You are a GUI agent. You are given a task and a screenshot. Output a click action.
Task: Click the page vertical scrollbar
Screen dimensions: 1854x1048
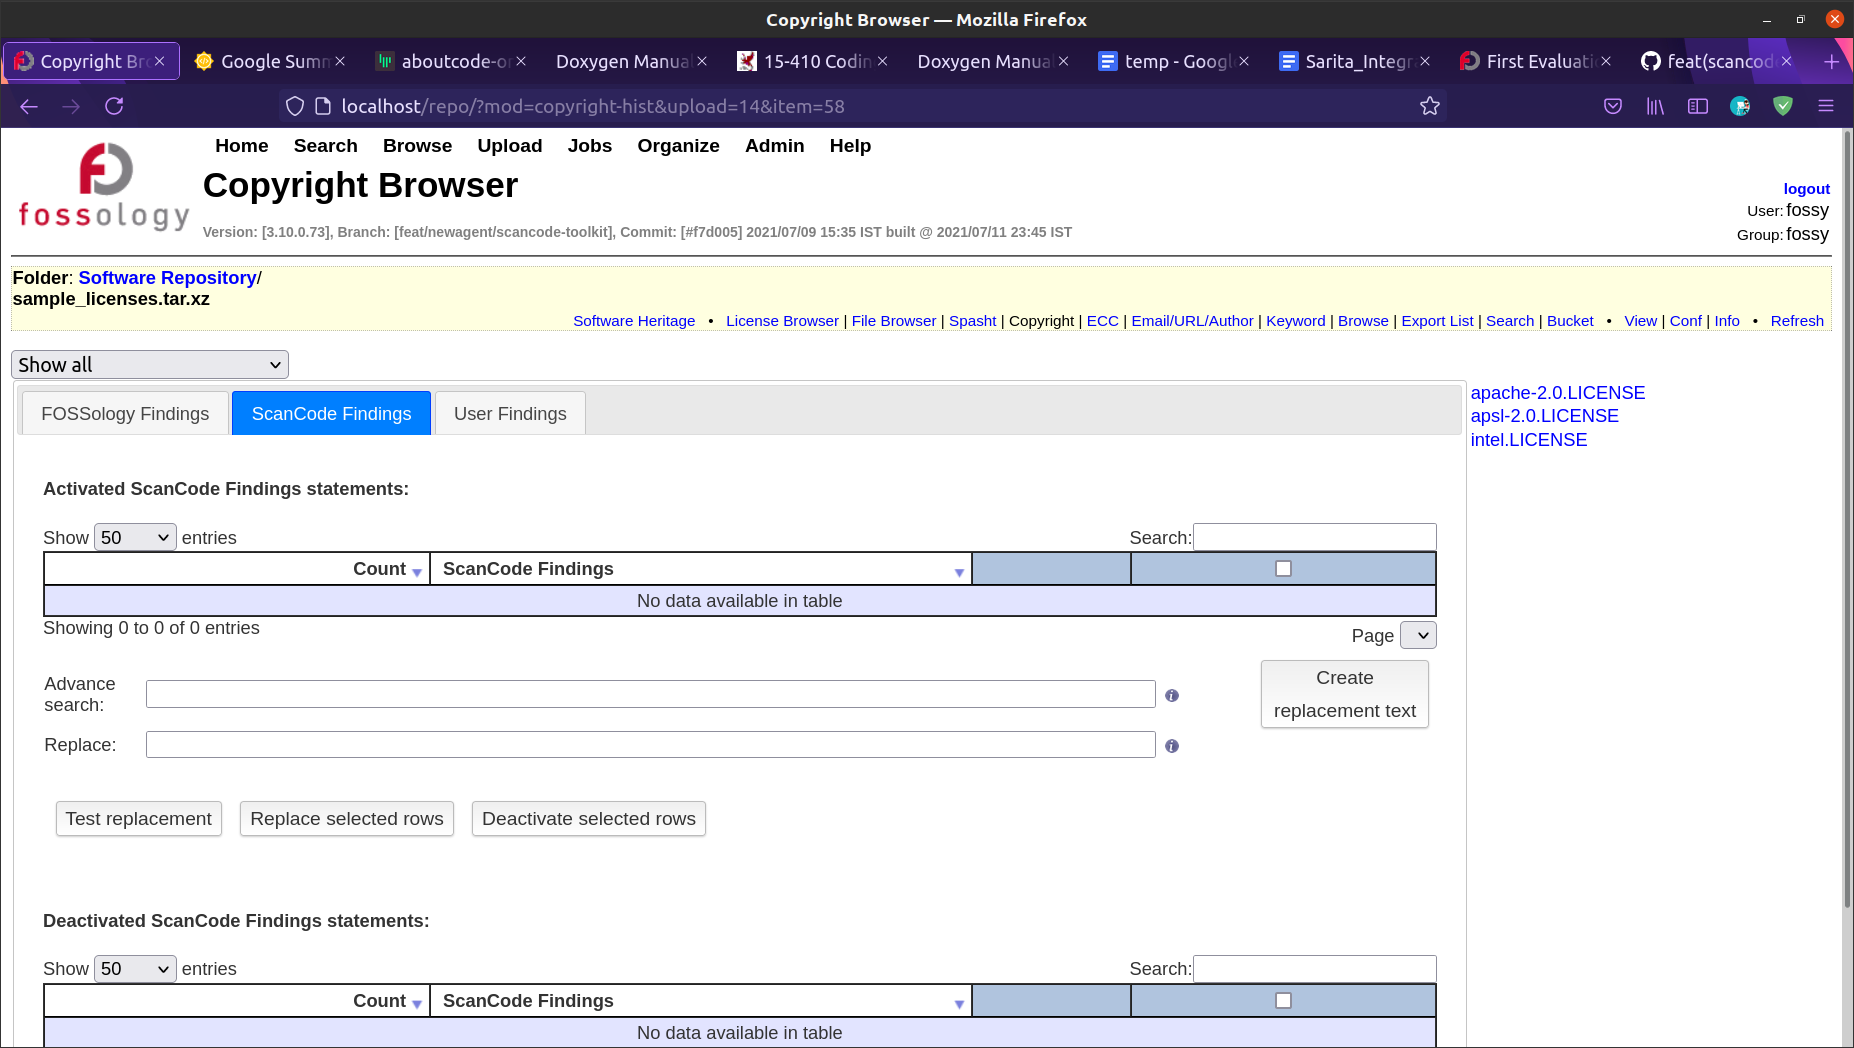(x=1847, y=520)
